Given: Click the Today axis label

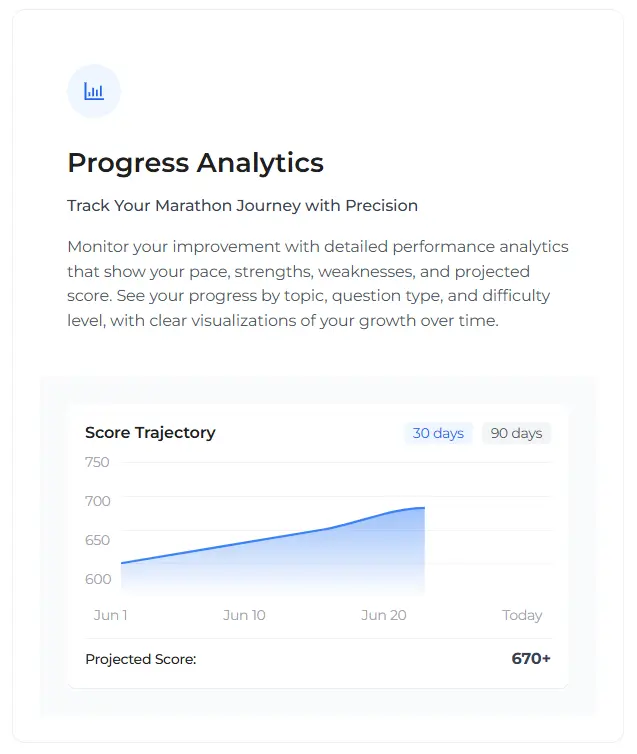Looking at the screenshot, I should pos(522,615).
